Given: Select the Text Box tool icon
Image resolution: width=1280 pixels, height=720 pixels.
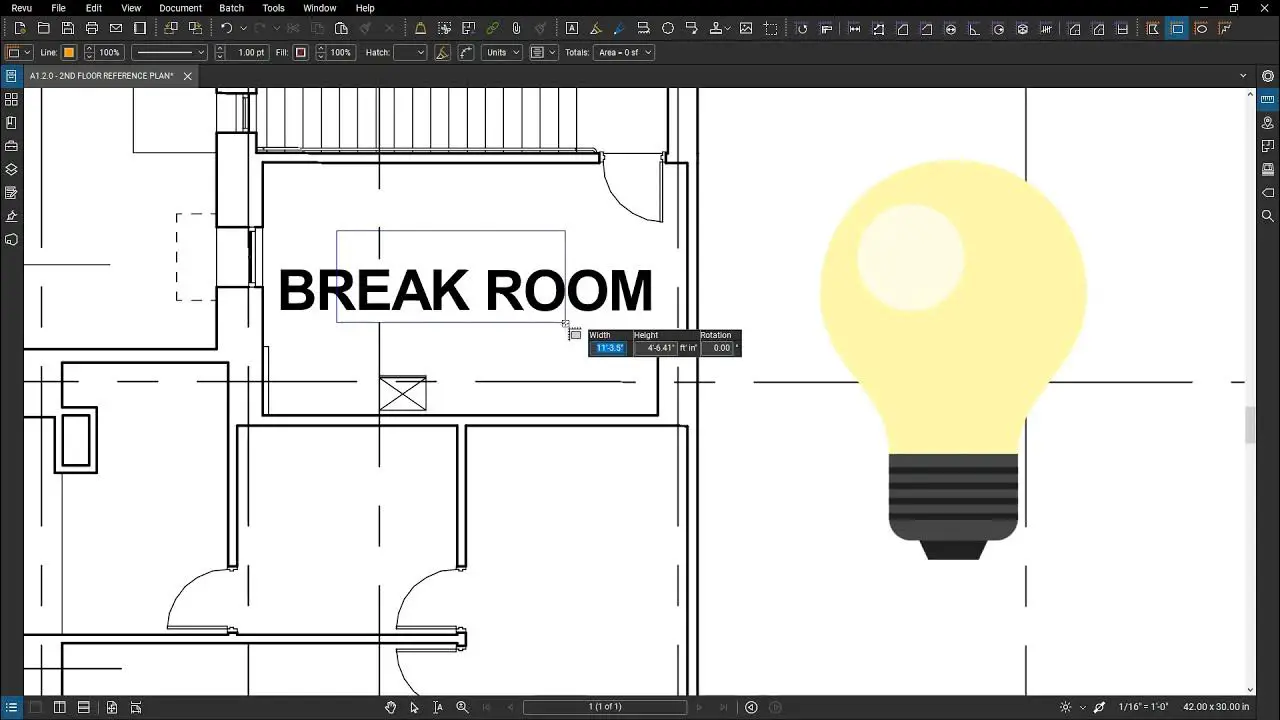Looking at the screenshot, I should point(571,28).
